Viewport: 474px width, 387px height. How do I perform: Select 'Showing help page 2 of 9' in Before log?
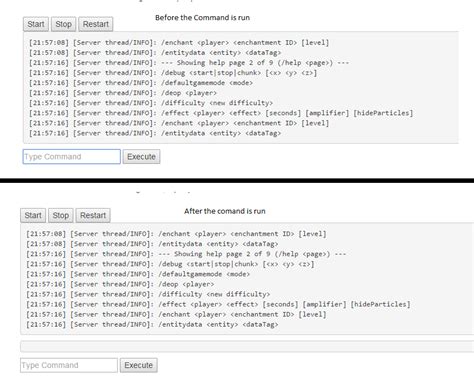pos(189,63)
